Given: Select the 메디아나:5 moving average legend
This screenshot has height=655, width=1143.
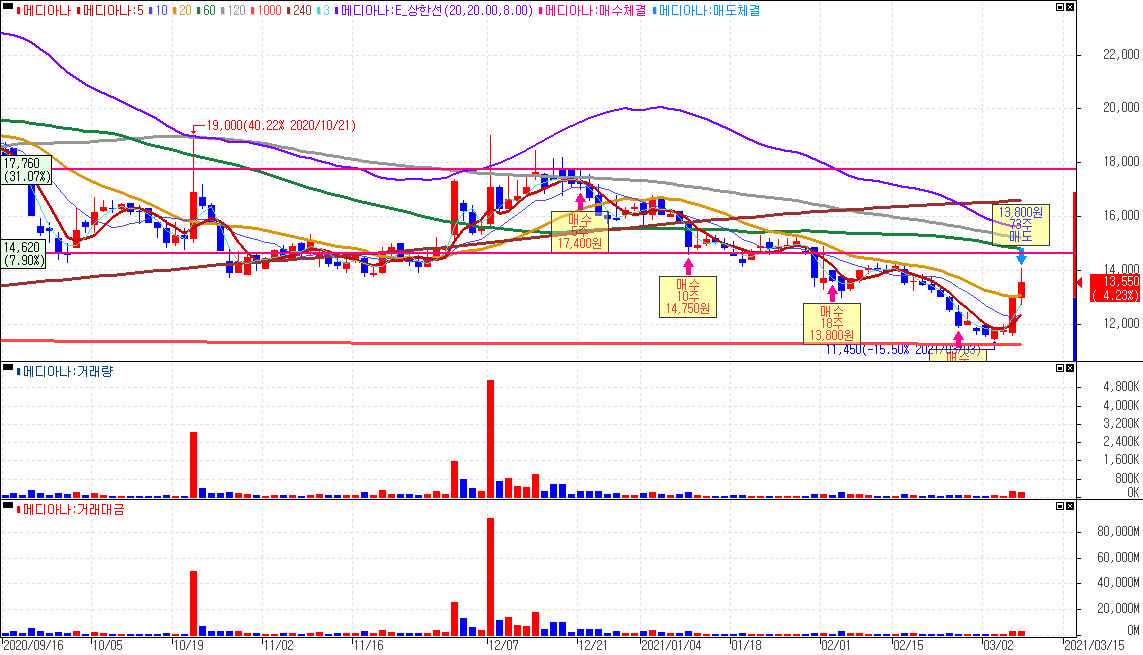Looking at the screenshot, I should [x=109, y=11].
